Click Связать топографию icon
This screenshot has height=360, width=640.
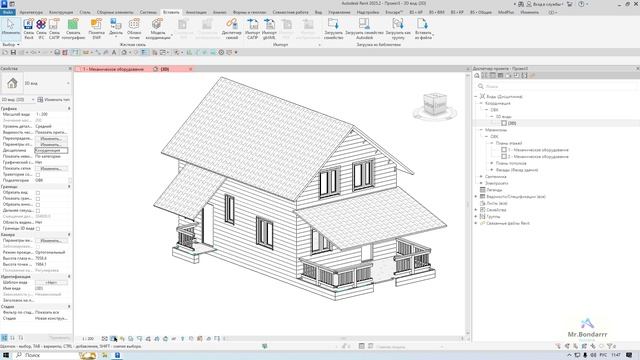(x=73, y=29)
